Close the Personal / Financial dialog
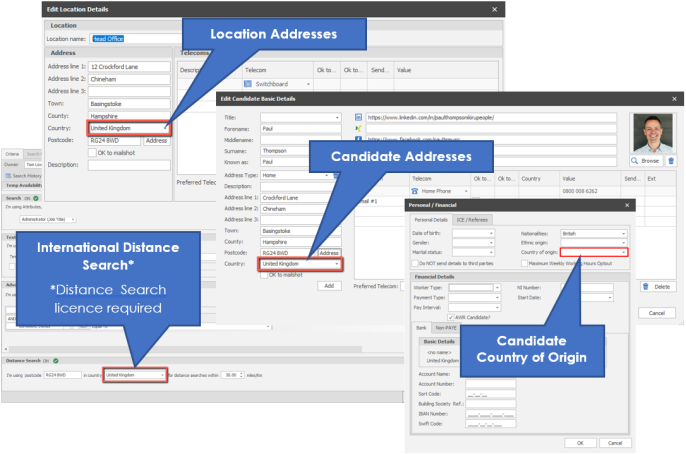The height and width of the screenshot is (454, 686). 626,204
